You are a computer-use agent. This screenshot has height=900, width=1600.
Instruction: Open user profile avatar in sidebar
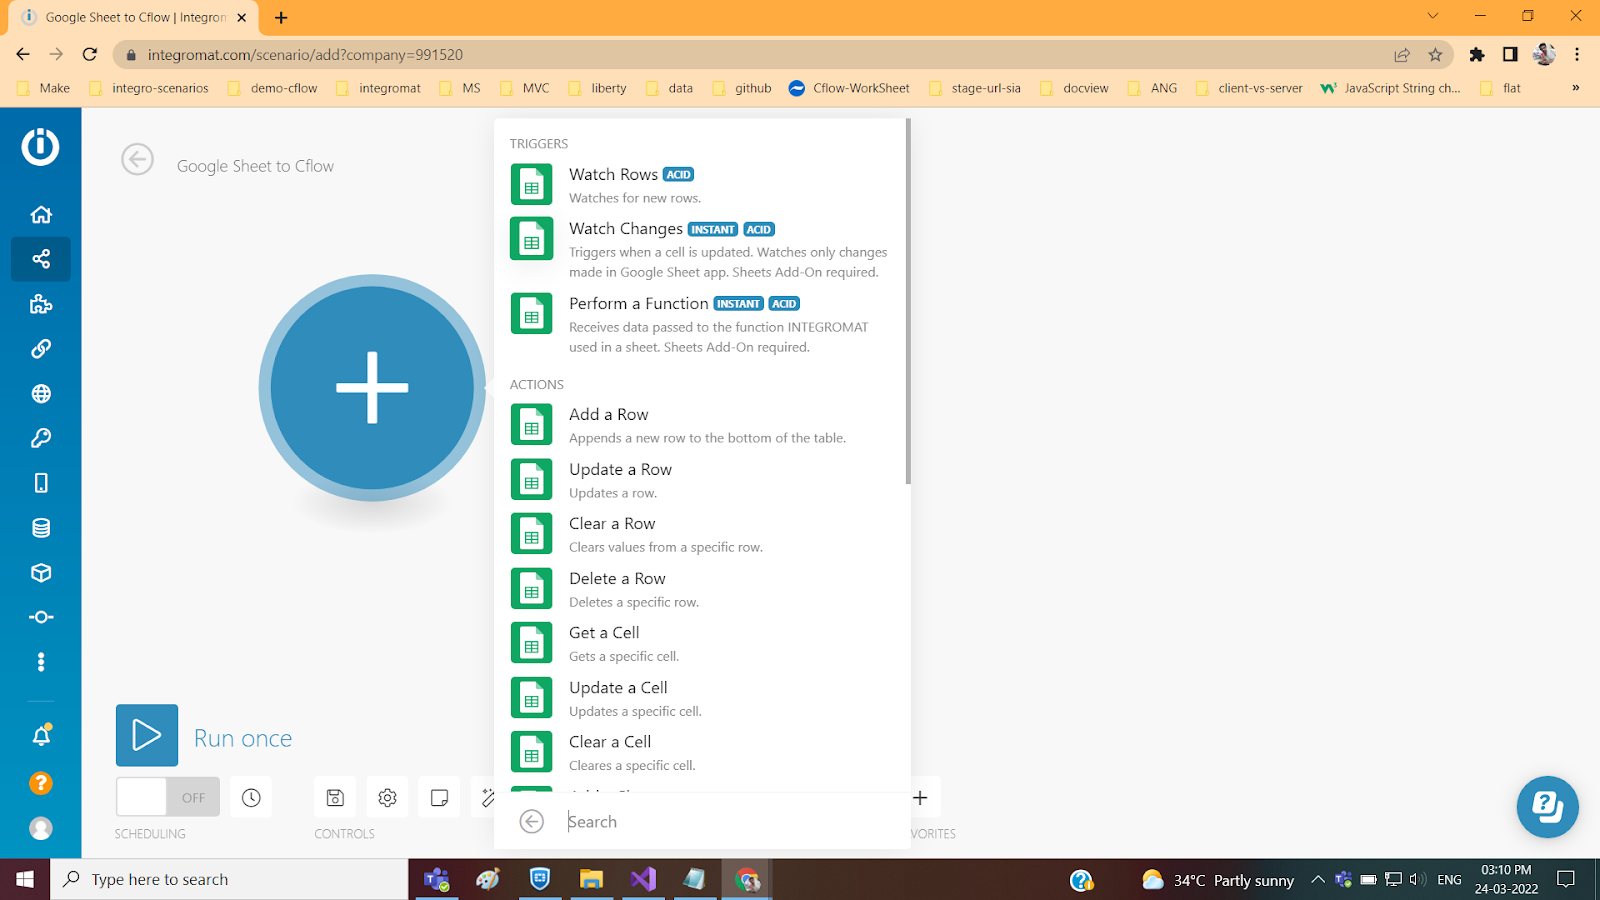coord(41,828)
